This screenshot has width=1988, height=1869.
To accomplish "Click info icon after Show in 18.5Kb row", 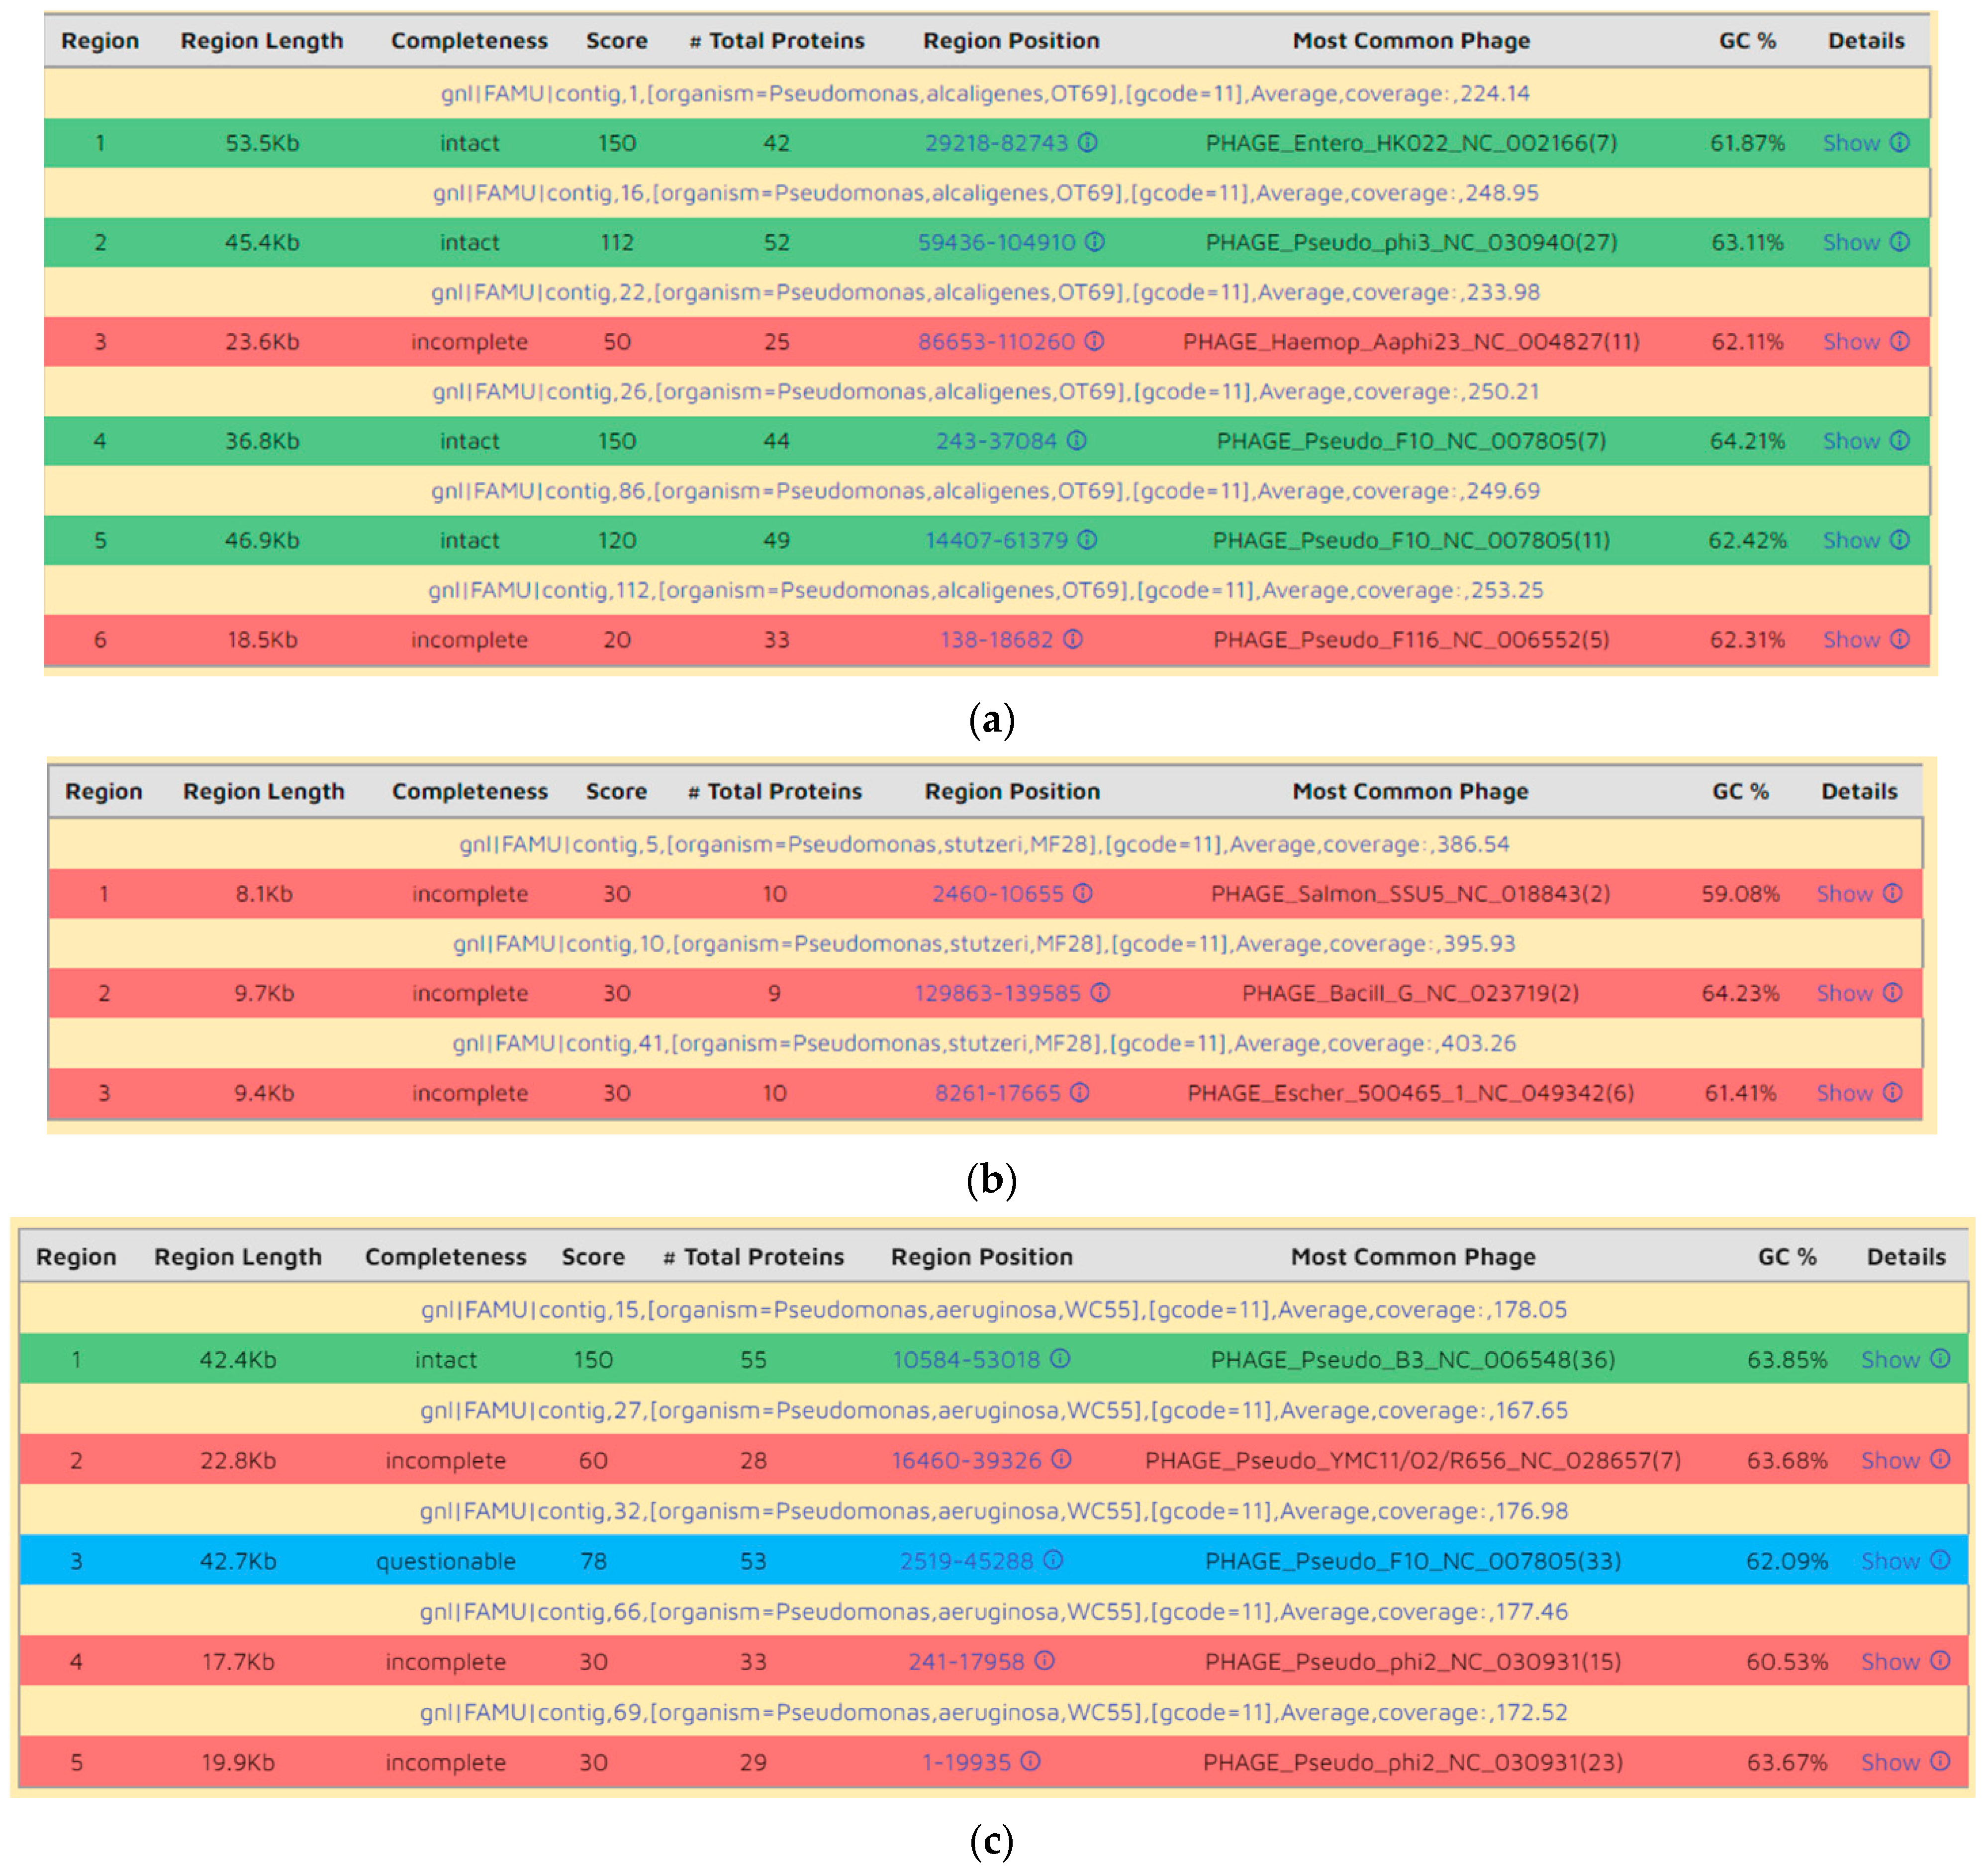I will (x=1900, y=639).
